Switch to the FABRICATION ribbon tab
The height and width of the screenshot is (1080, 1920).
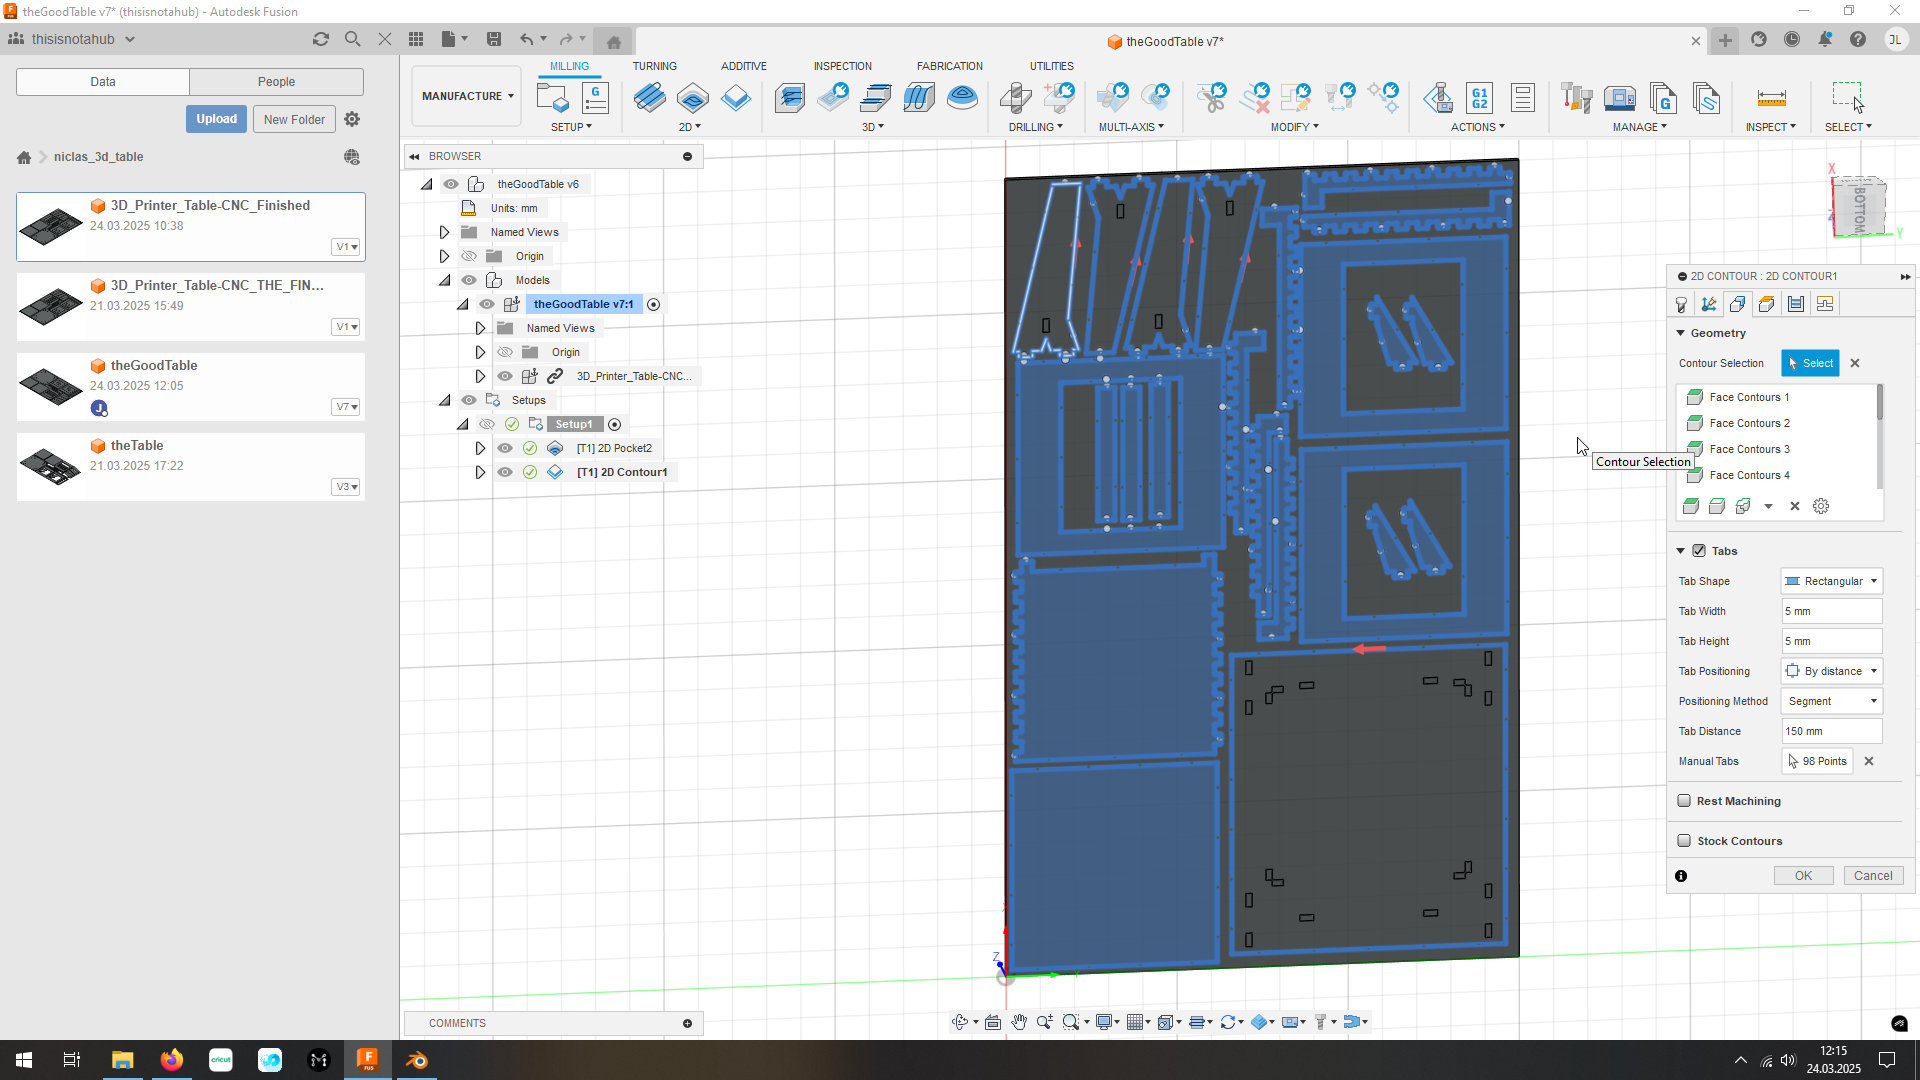pos(949,66)
